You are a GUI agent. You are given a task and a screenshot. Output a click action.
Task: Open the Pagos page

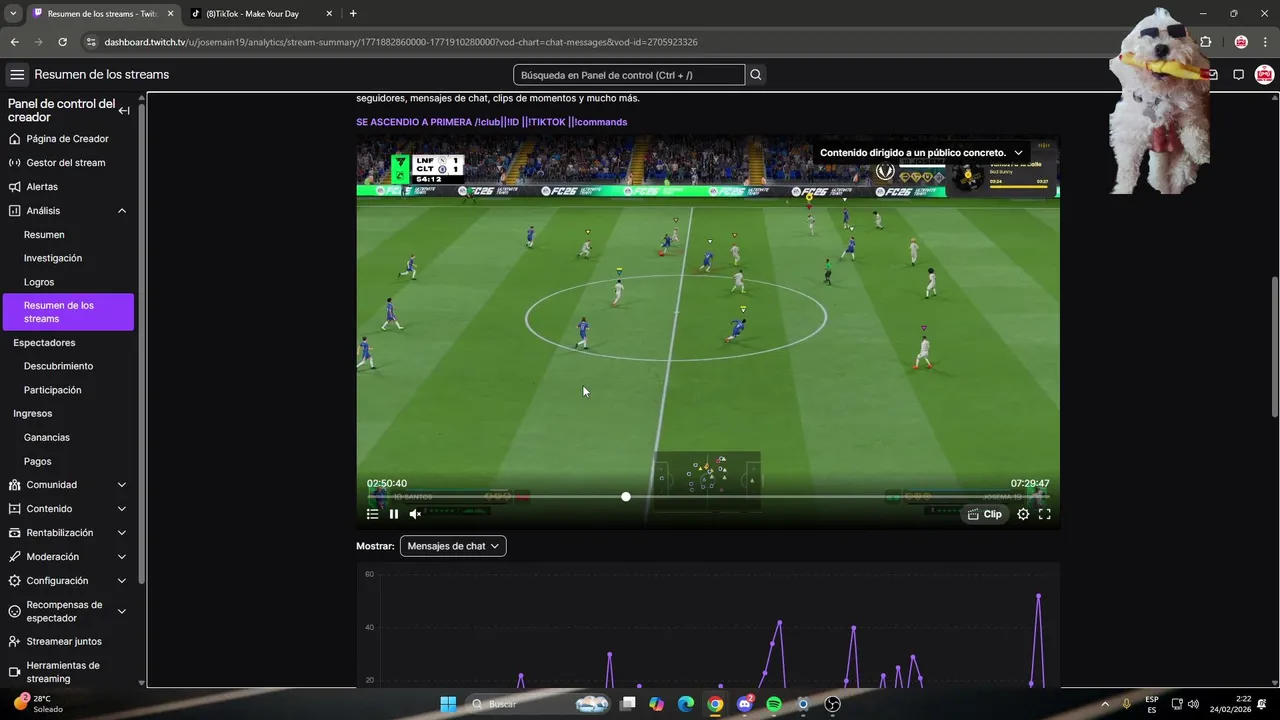point(37,462)
